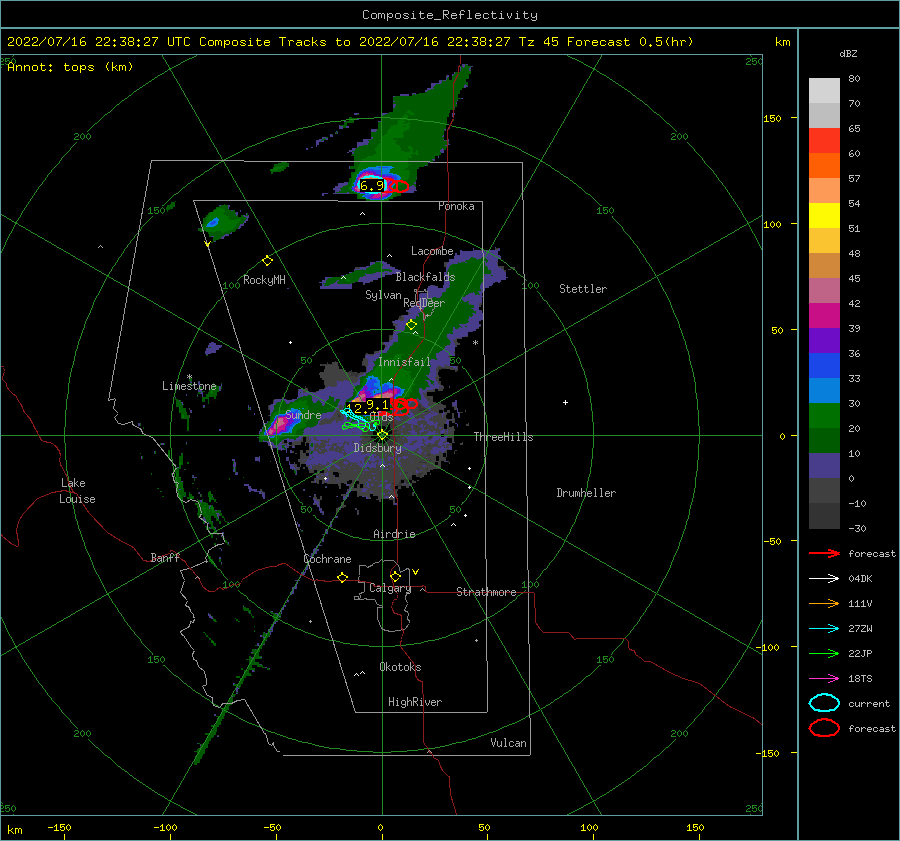This screenshot has height=841, width=900.
Task: Click the 18TS legend text
Action: pos(860,679)
